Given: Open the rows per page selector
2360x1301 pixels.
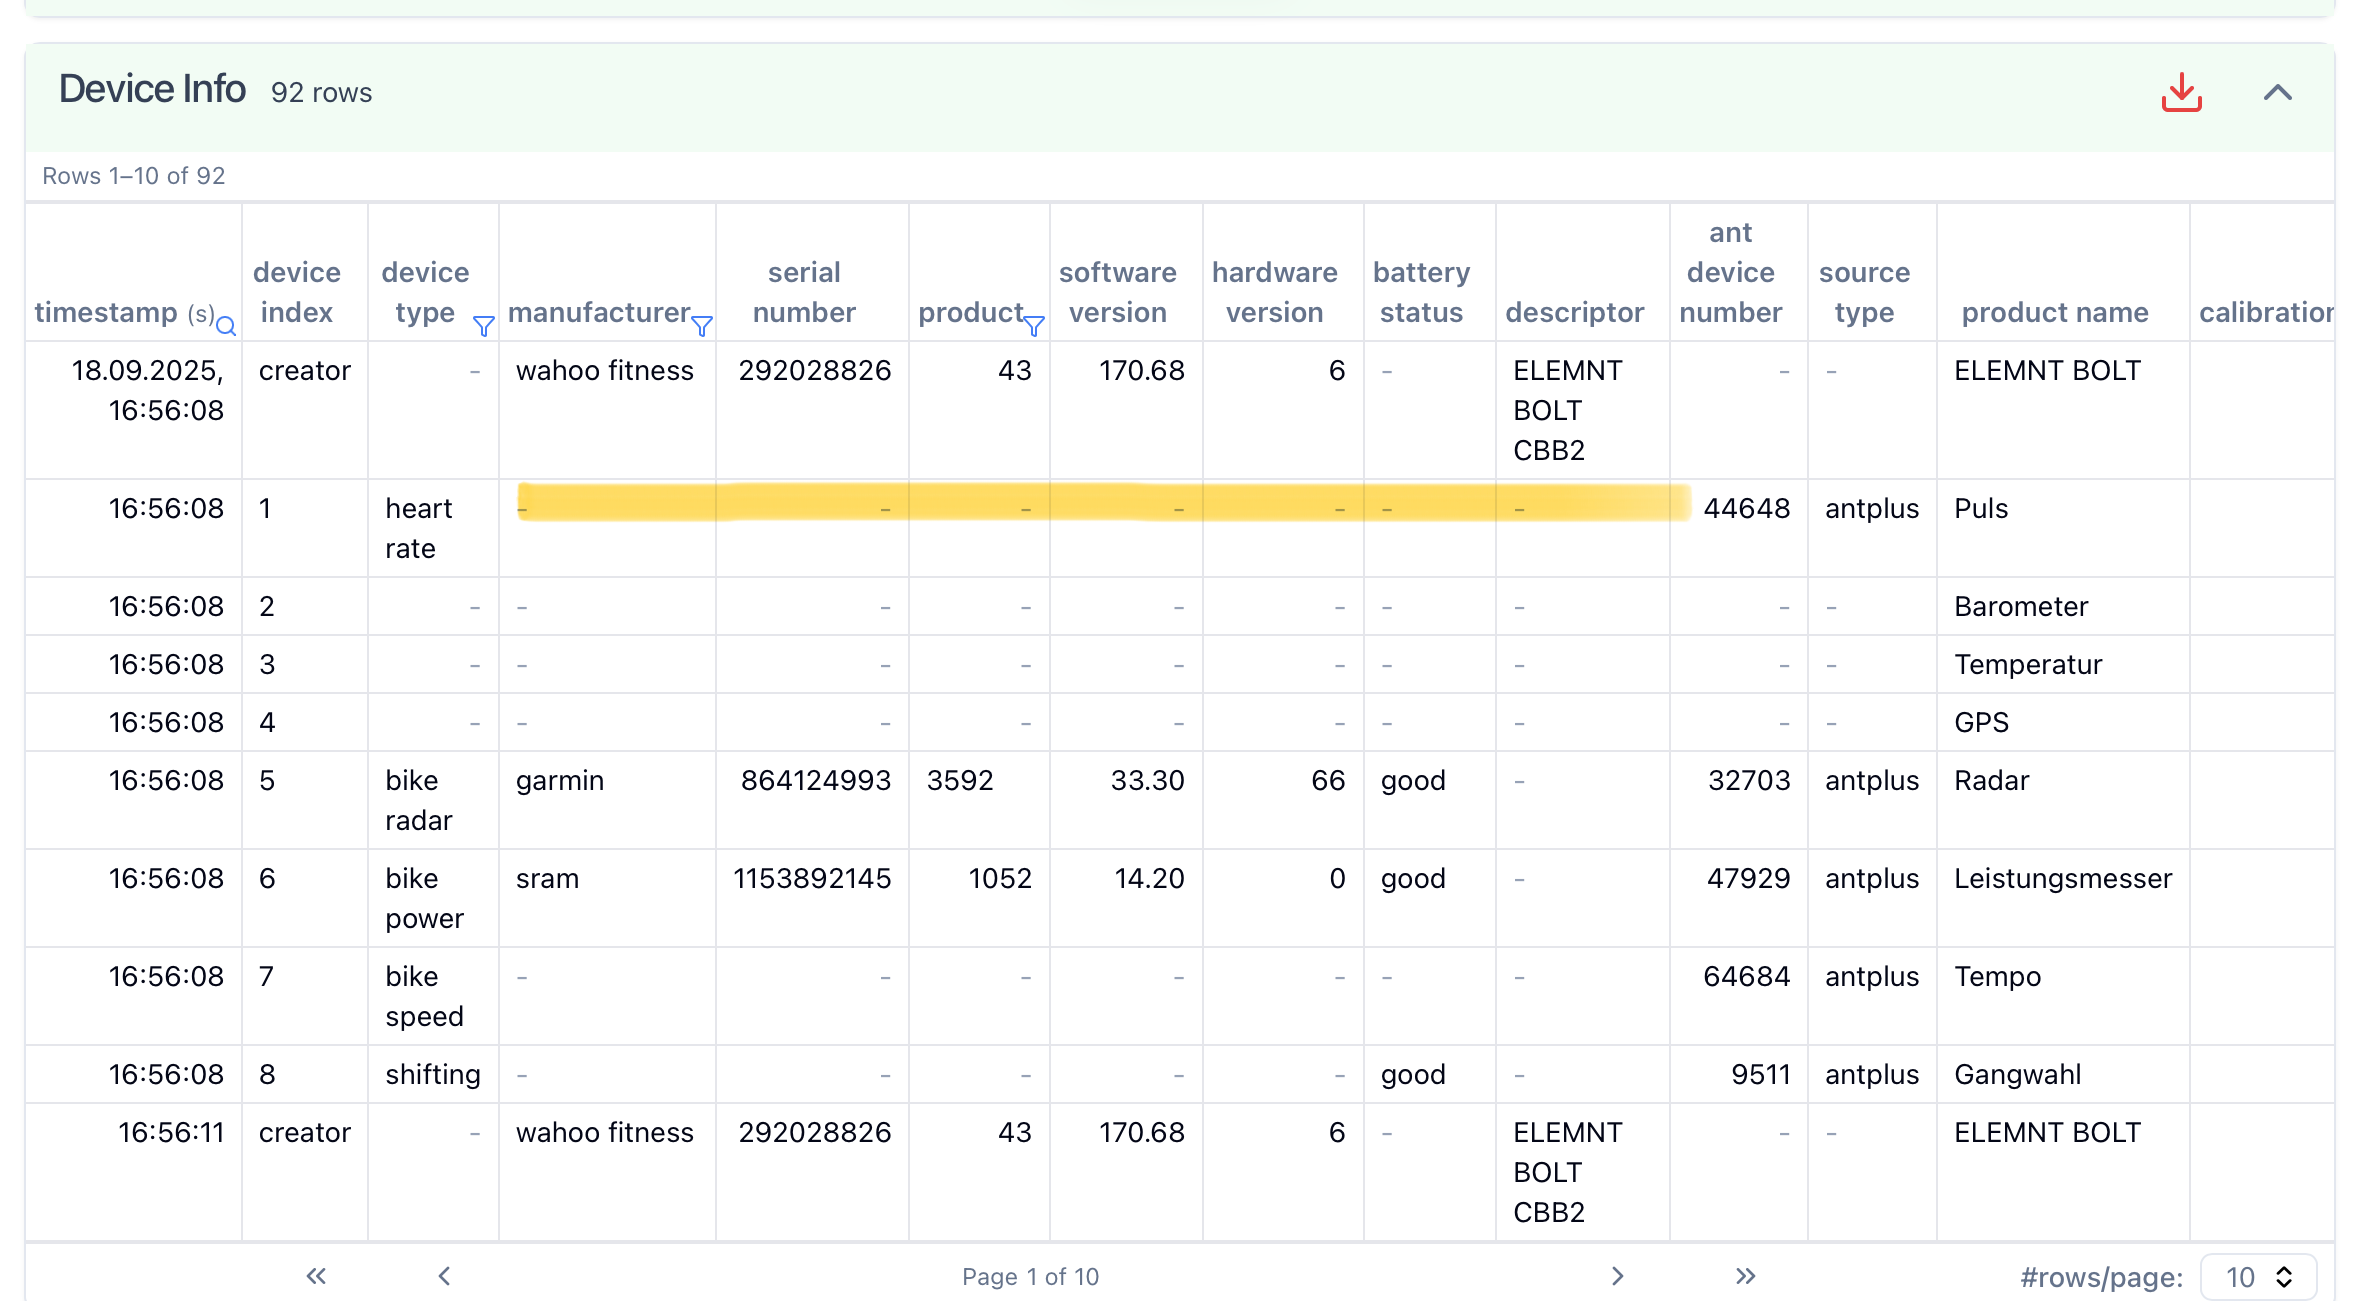Looking at the screenshot, I should pyautogui.click(x=2258, y=1277).
